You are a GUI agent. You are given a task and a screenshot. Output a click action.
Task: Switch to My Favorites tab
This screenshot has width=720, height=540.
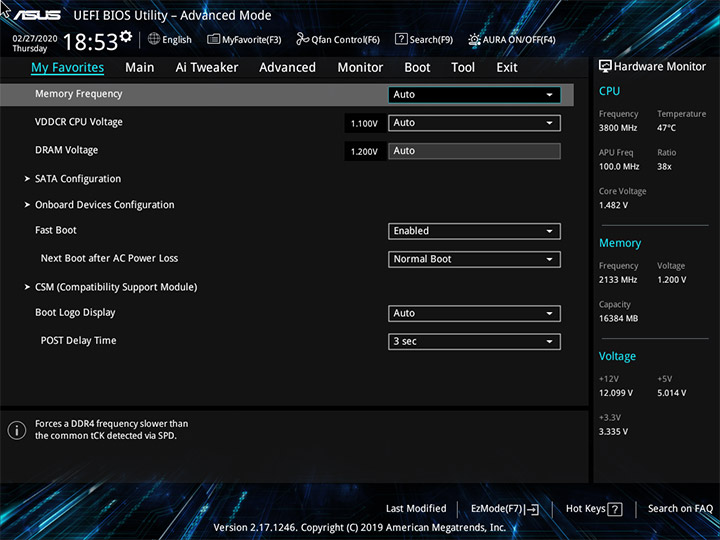(68, 68)
